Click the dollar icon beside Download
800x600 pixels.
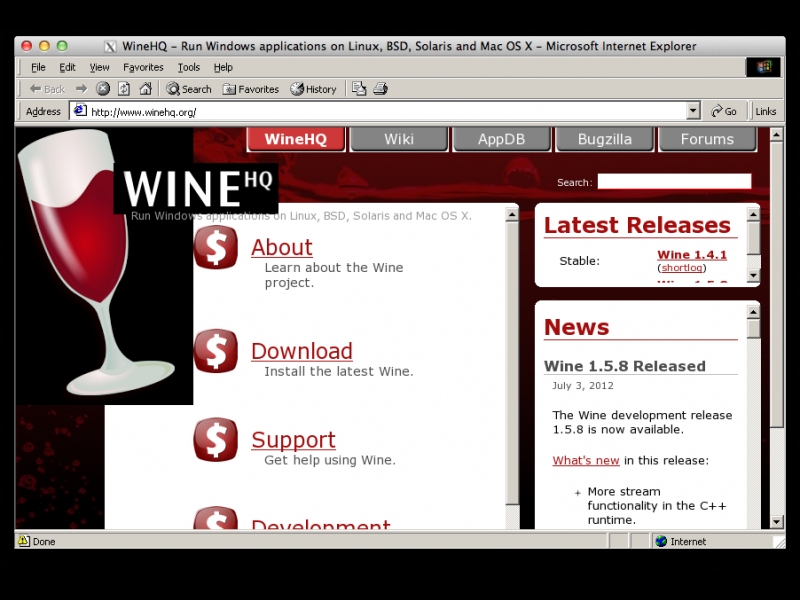pos(216,351)
